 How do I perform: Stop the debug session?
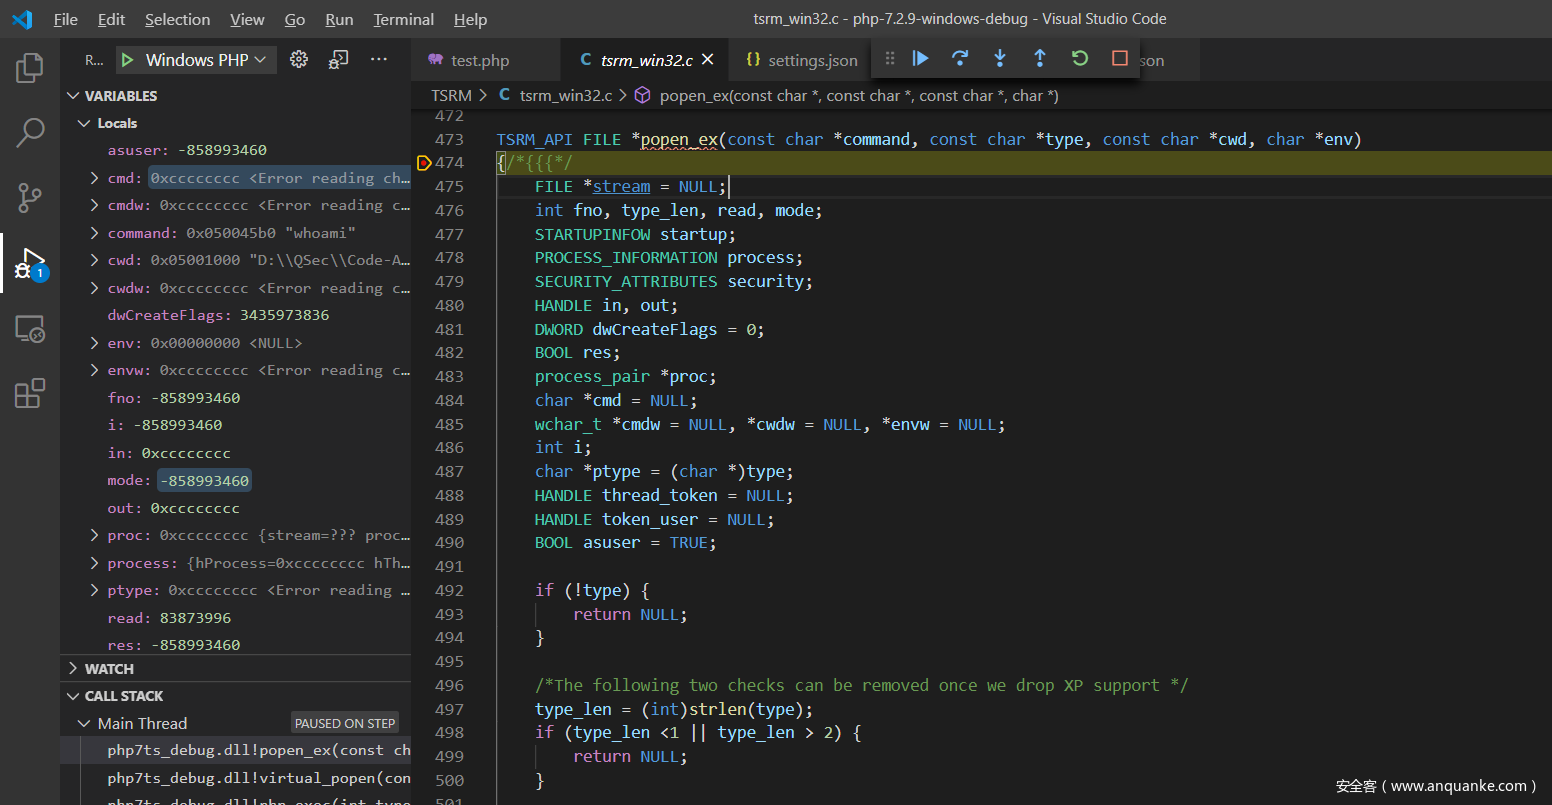click(x=1120, y=59)
